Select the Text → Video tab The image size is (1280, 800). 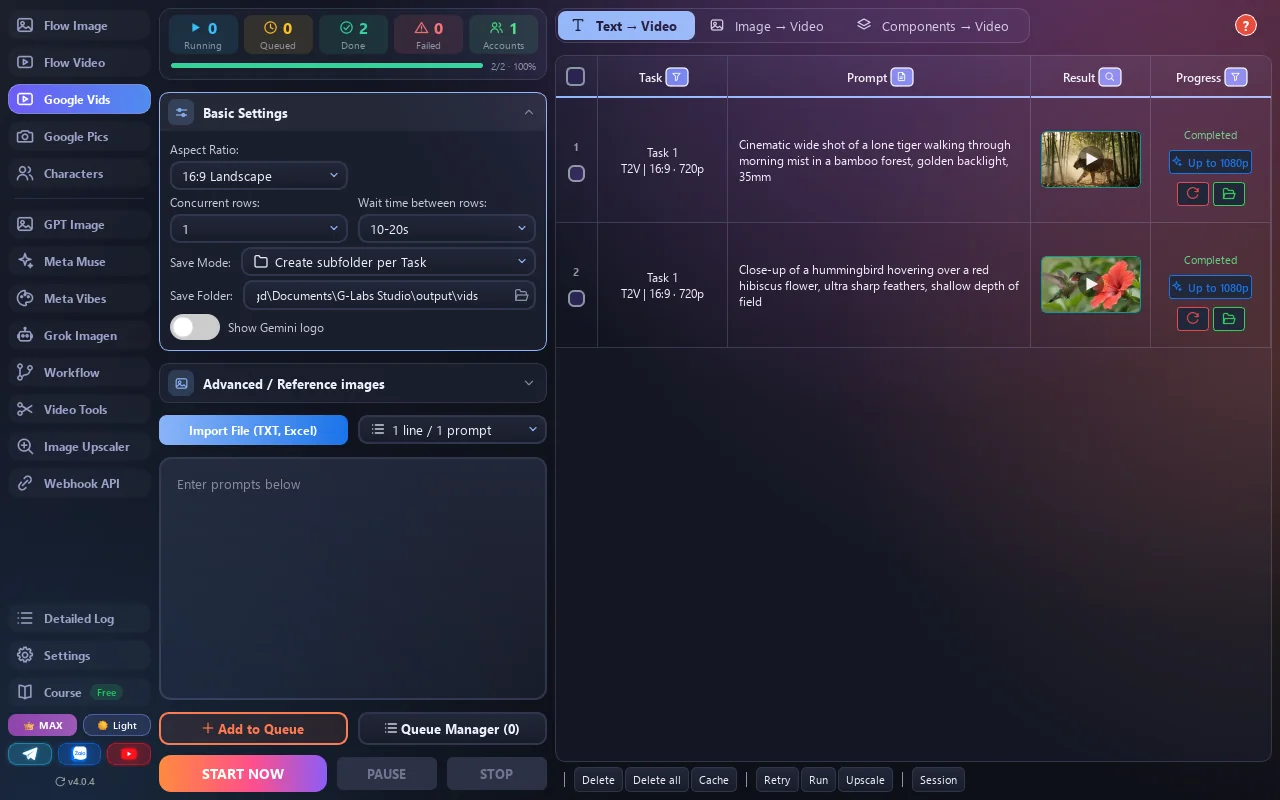(626, 26)
